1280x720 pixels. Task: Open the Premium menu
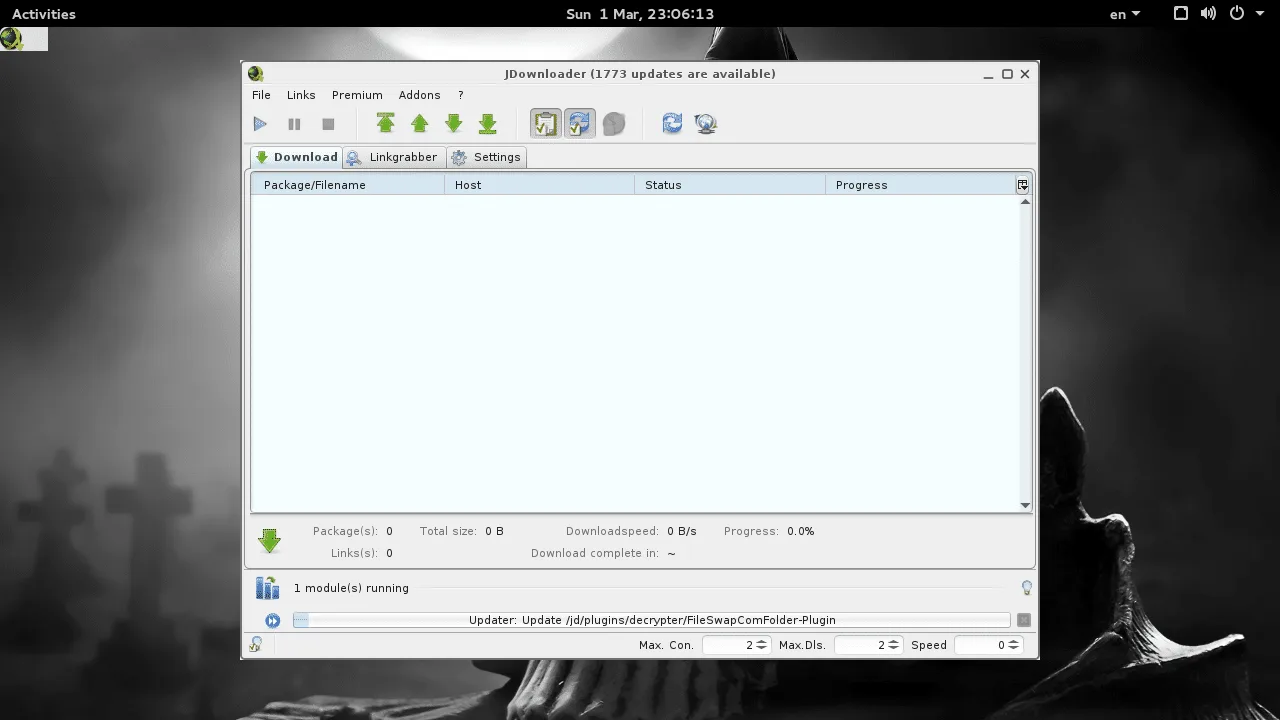[x=357, y=95]
